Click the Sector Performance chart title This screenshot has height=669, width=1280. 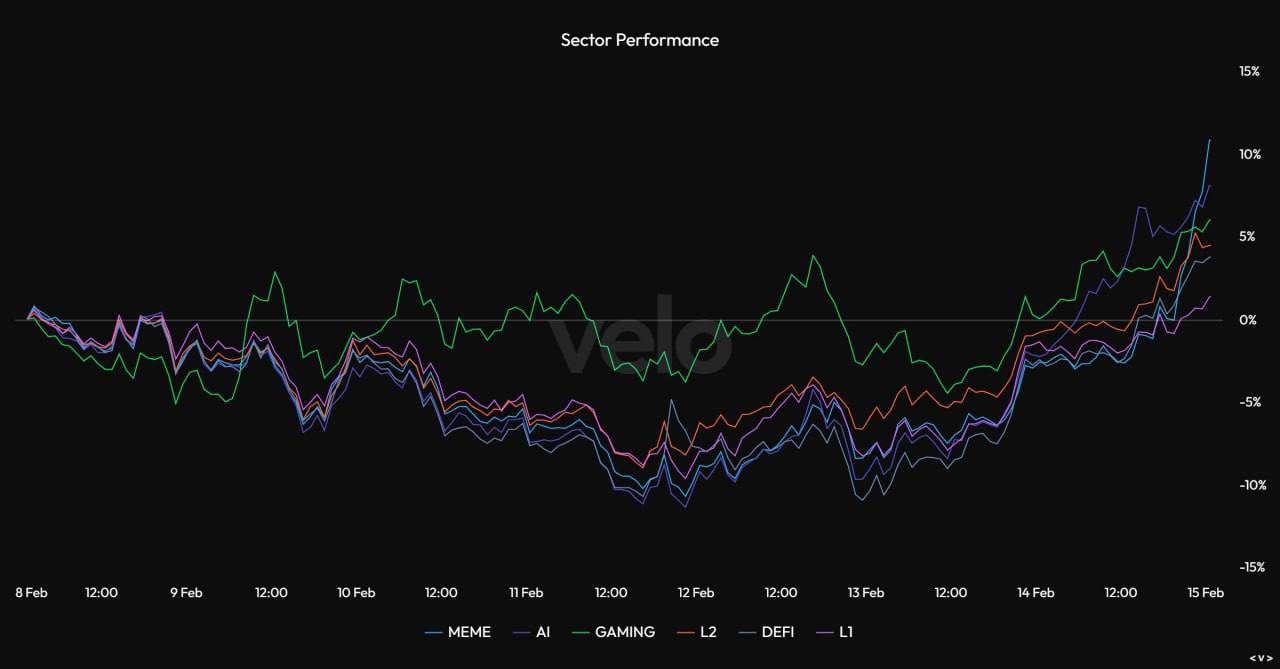point(639,40)
